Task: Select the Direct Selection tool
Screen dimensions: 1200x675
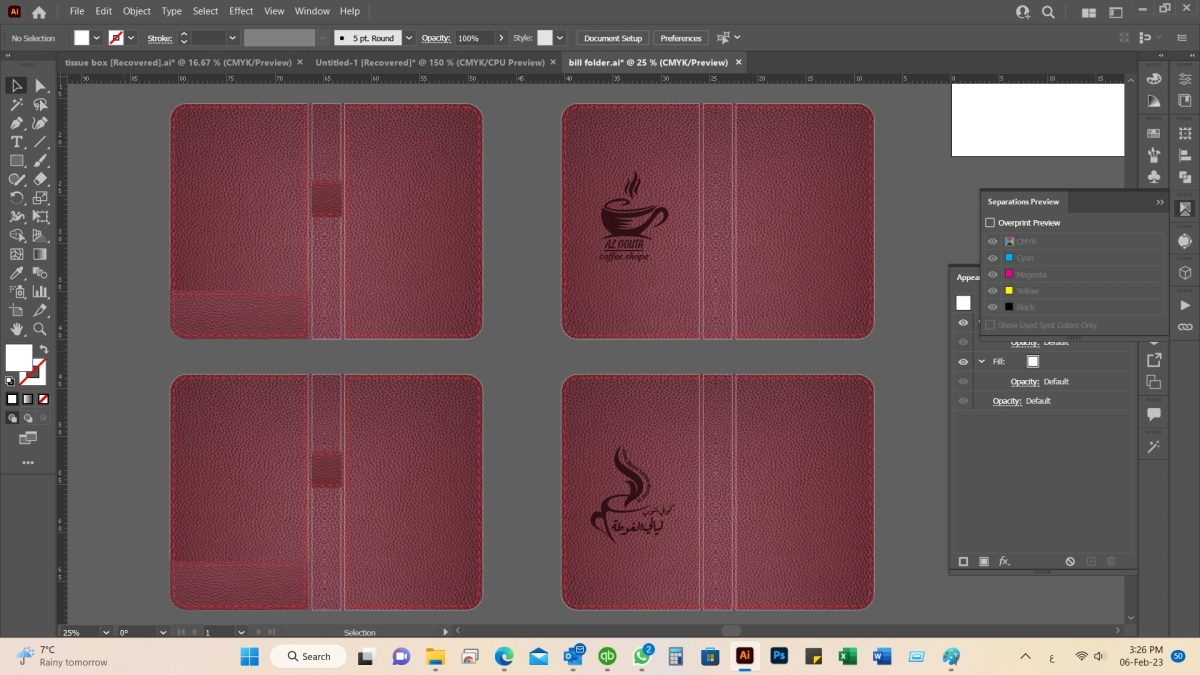Action: (40, 86)
